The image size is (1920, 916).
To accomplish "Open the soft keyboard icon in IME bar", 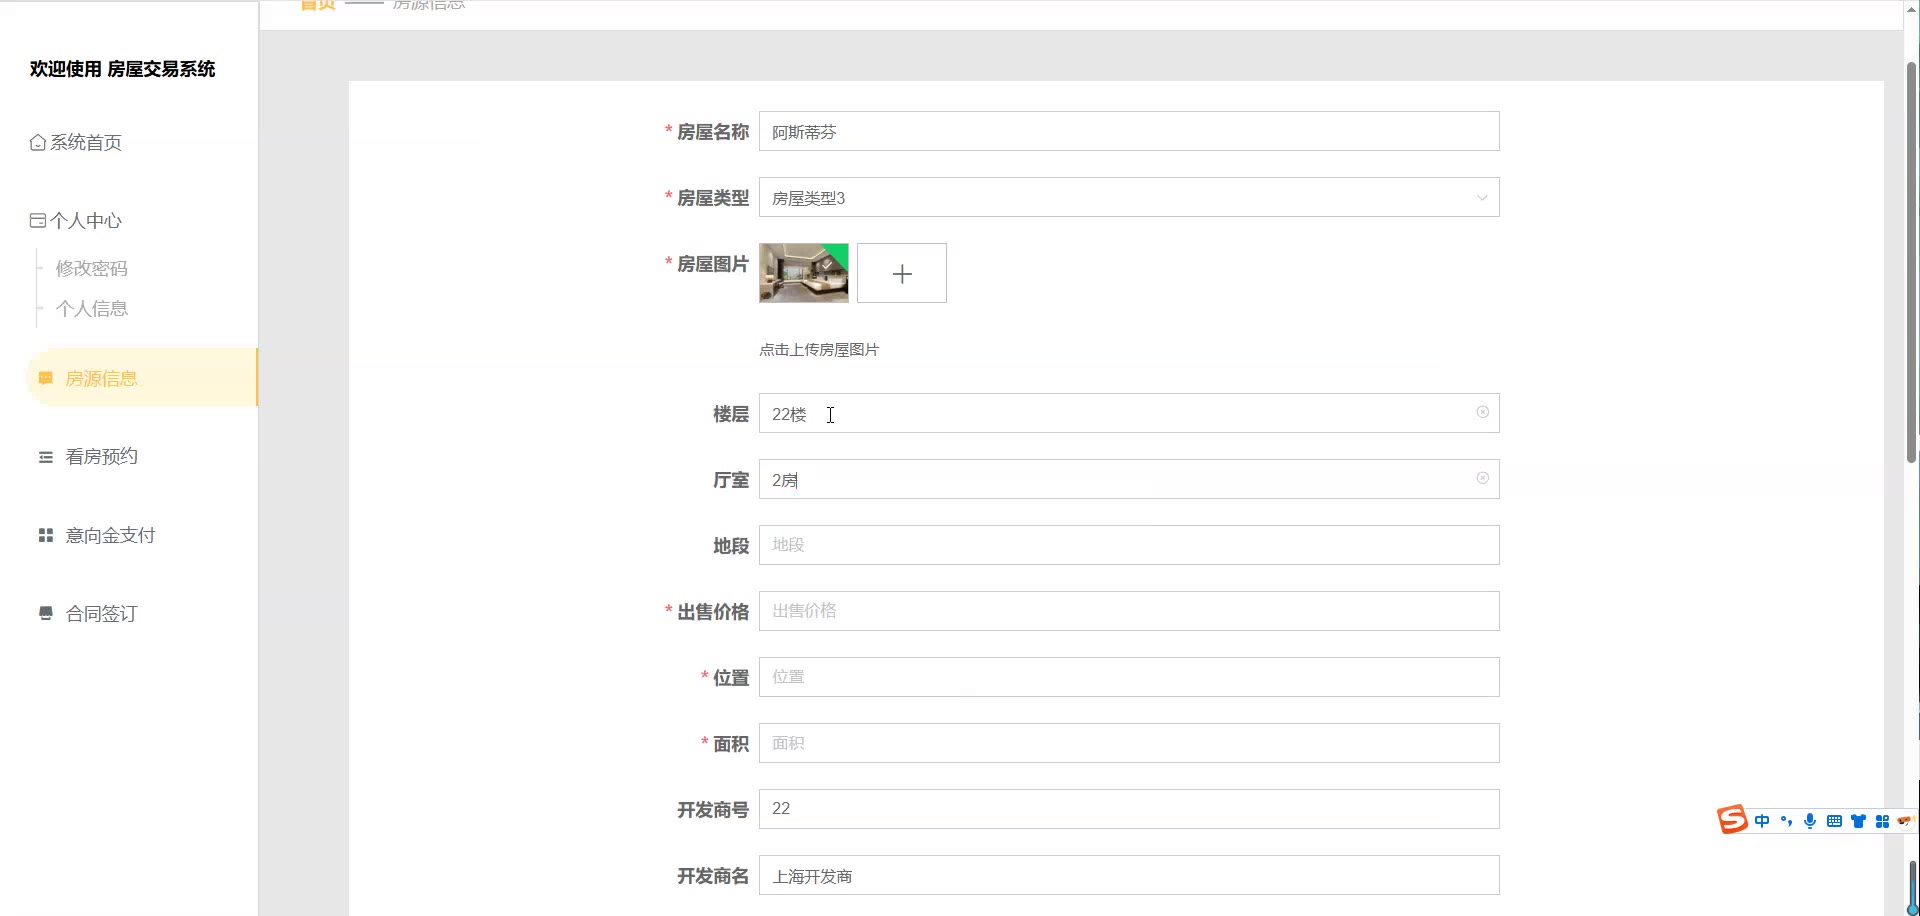I will (x=1834, y=821).
